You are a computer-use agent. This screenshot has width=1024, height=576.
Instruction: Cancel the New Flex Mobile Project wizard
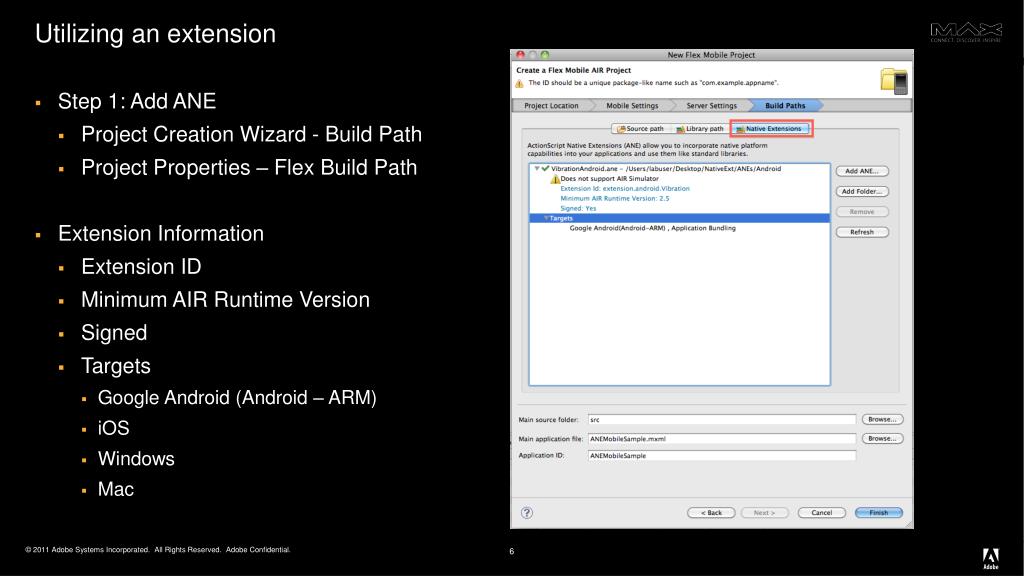click(x=822, y=513)
